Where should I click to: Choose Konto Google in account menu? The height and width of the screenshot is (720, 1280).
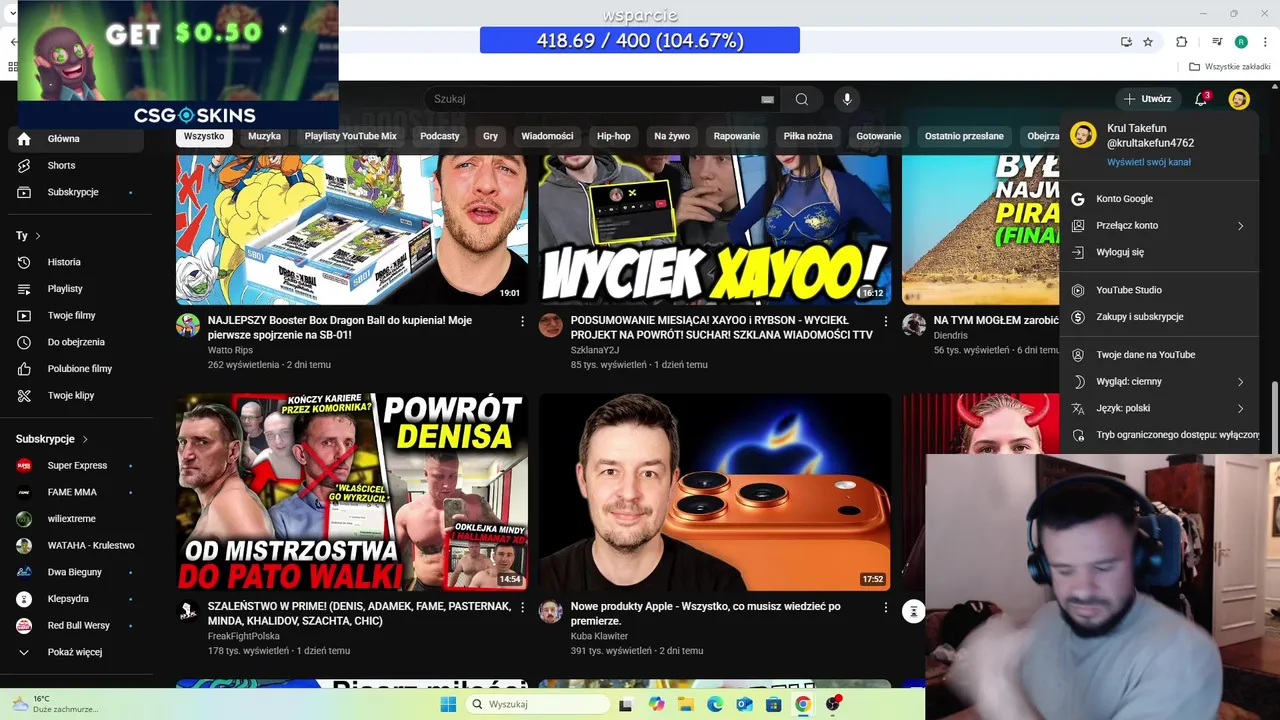coord(1159,199)
